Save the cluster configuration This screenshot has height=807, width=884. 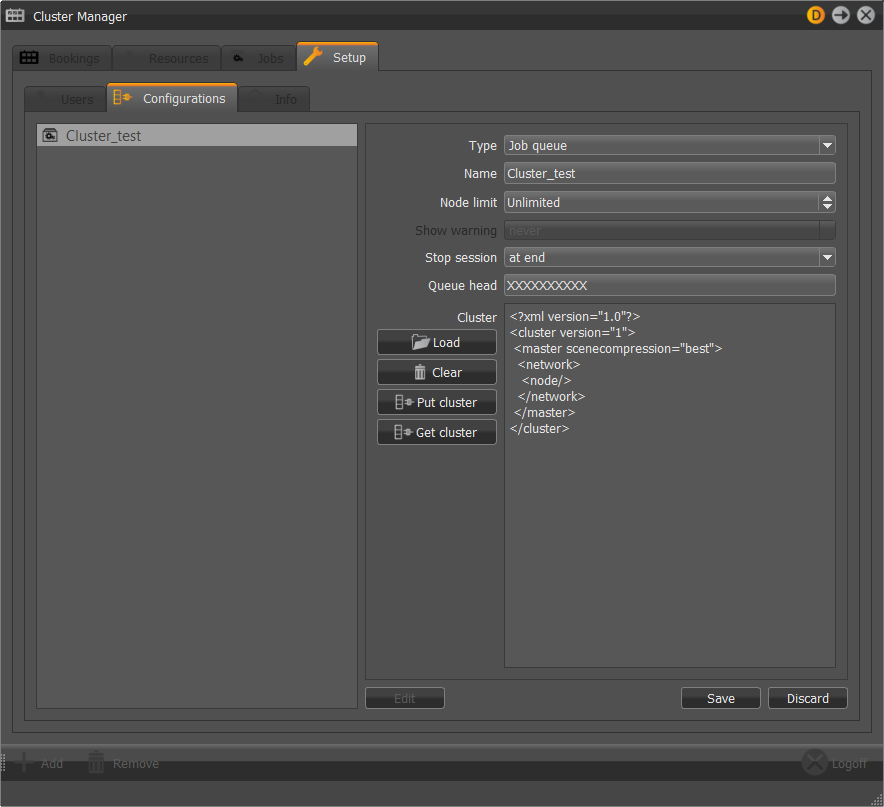click(x=720, y=697)
